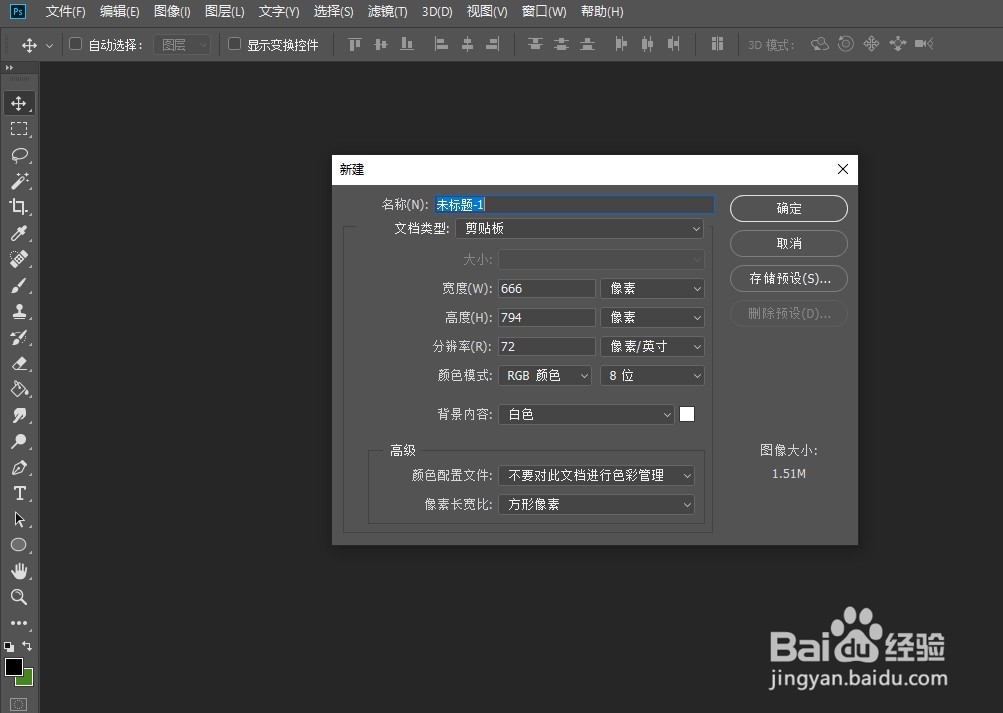This screenshot has width=1003, height=713.
Task: Click 存储预设(S)... button
Action: [788, 278]
